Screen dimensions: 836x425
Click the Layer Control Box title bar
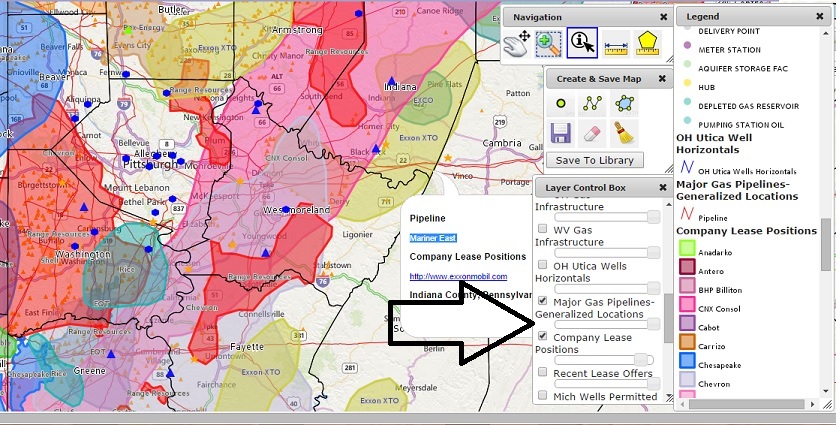(602, 187)
